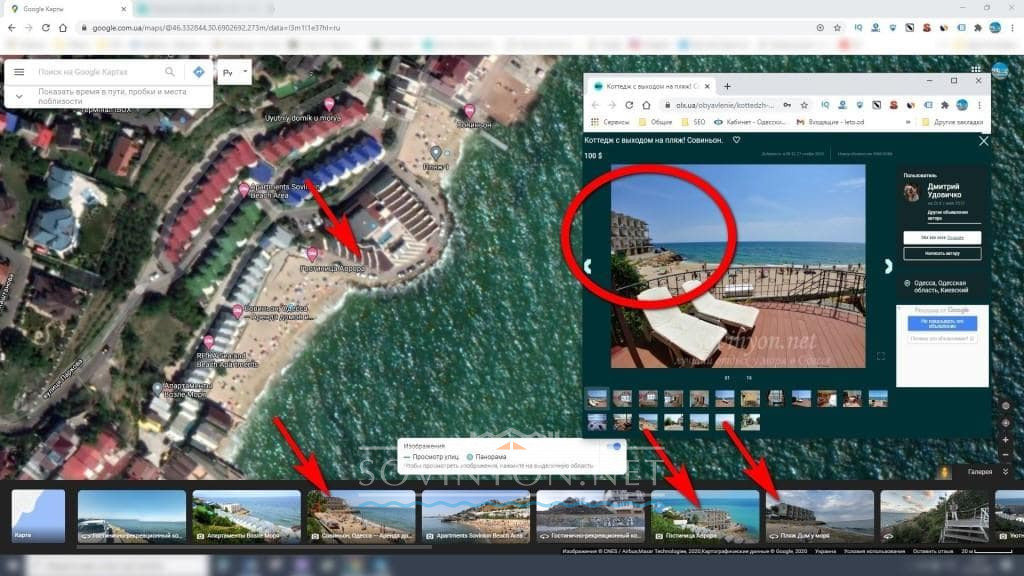Click the Оставить отзыв feedback link

(x=932, y=551)
